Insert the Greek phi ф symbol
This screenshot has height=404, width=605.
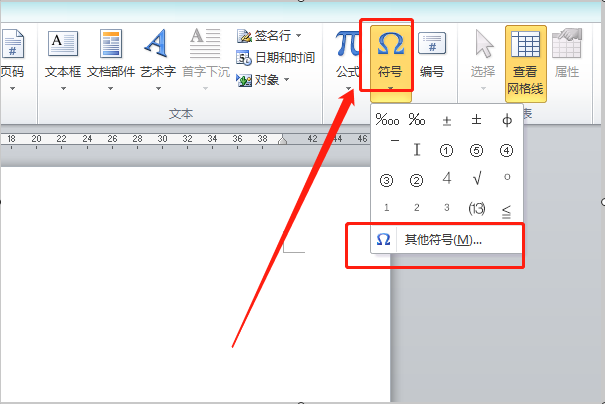pos(507,120)
